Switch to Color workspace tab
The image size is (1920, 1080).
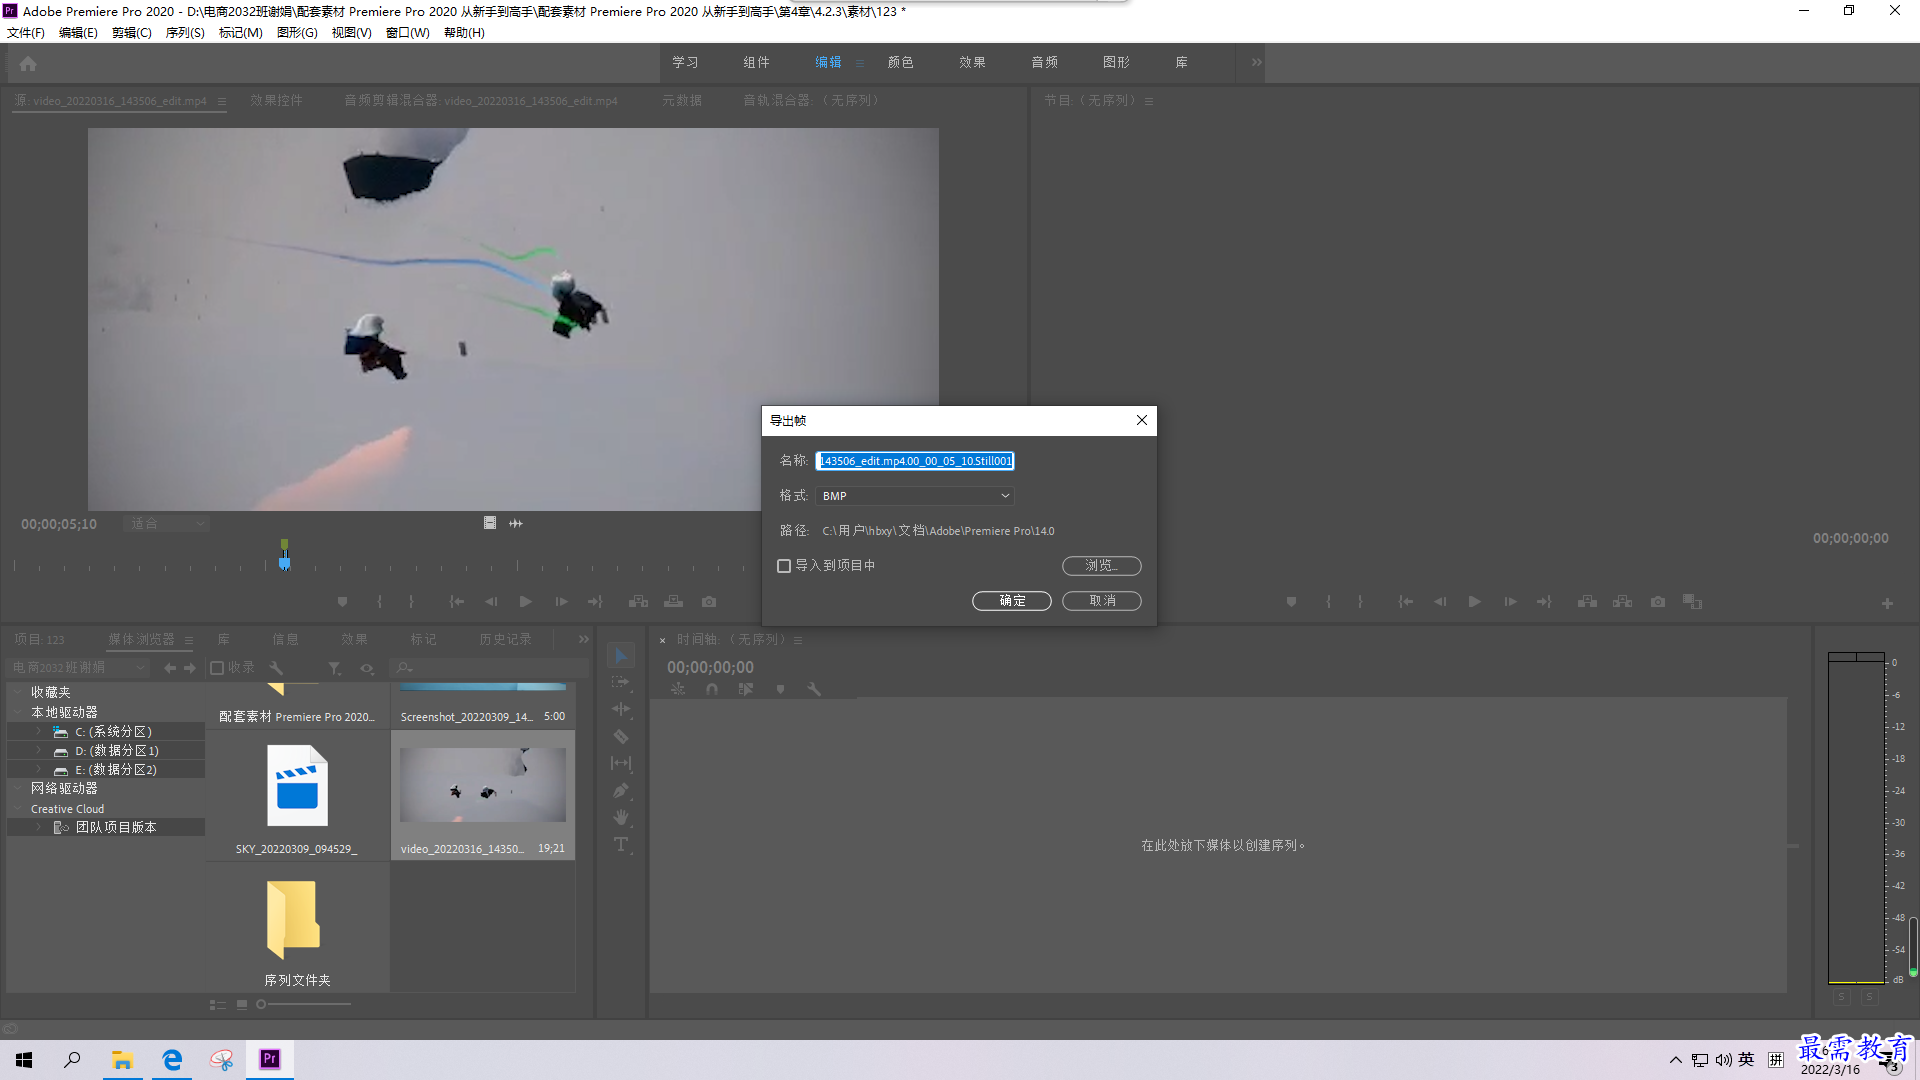point(900,62)
